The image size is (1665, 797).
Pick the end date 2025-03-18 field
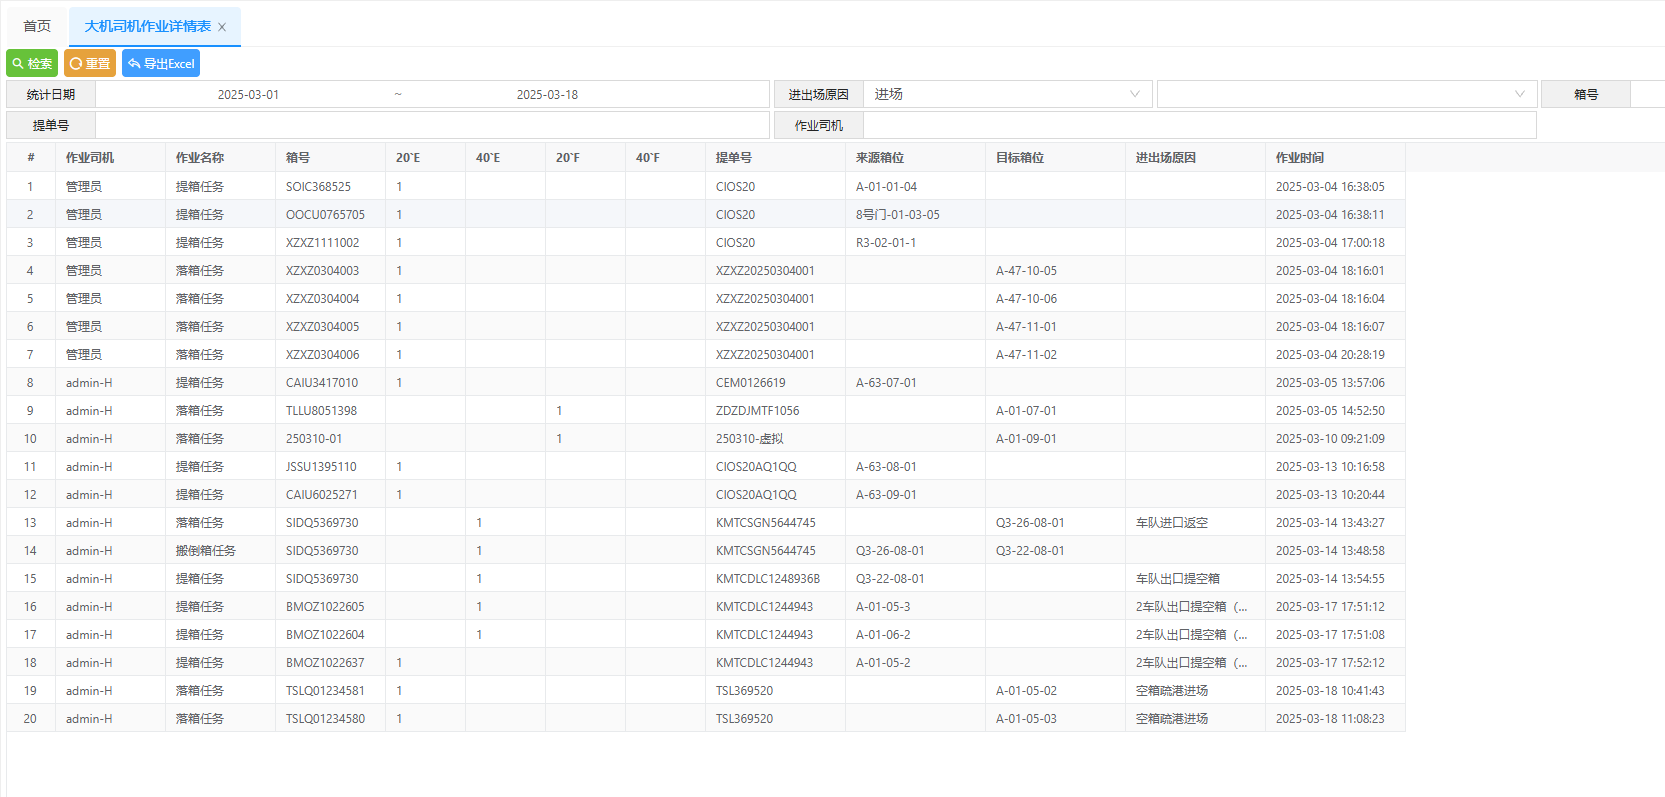[547, 94]
